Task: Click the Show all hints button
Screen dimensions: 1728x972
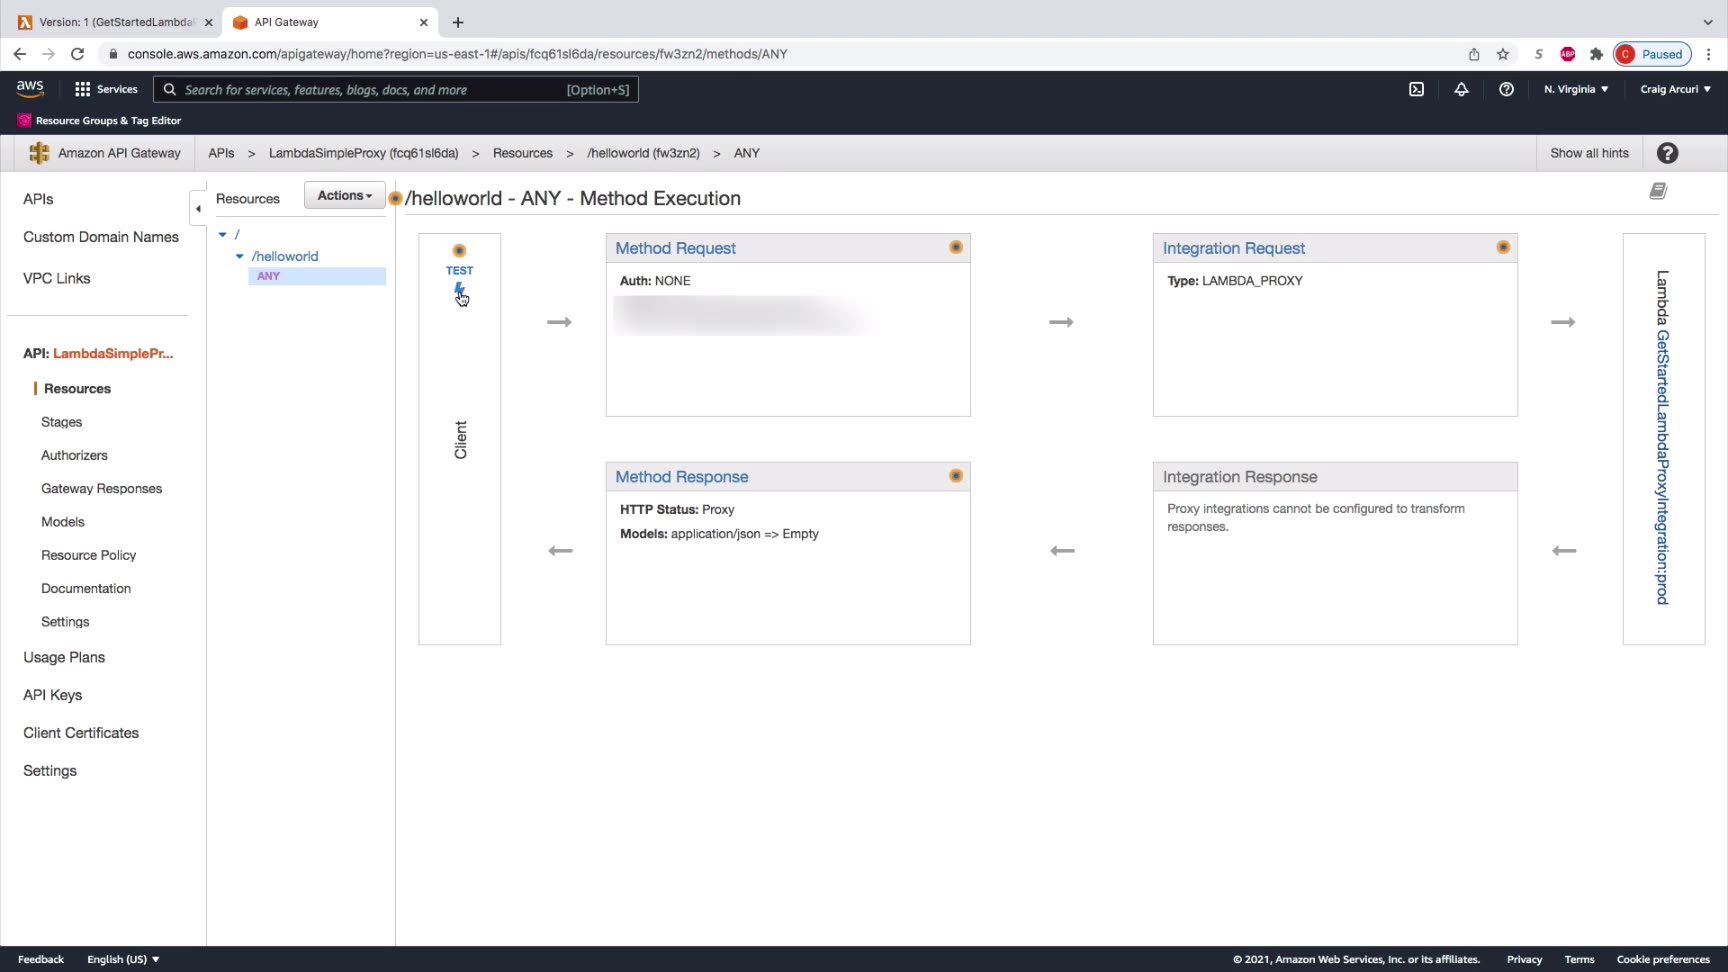Action: coord(1589,153)
